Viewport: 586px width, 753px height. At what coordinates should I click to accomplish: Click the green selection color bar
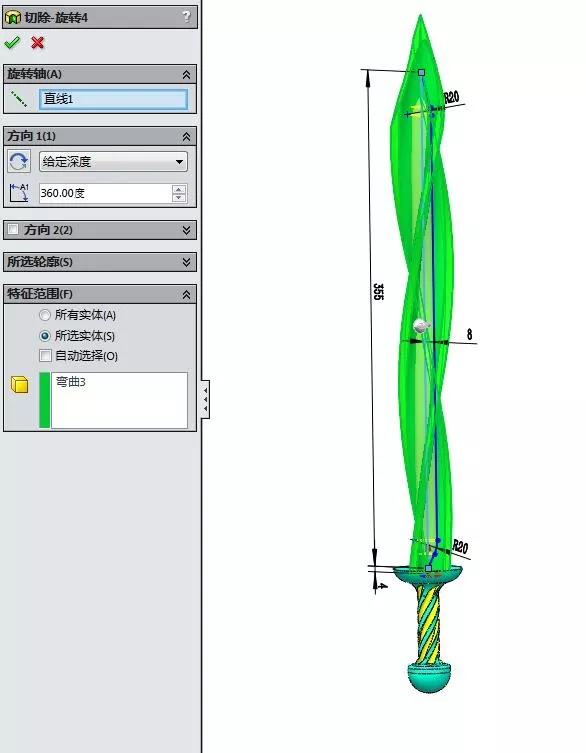click(45, 400)
